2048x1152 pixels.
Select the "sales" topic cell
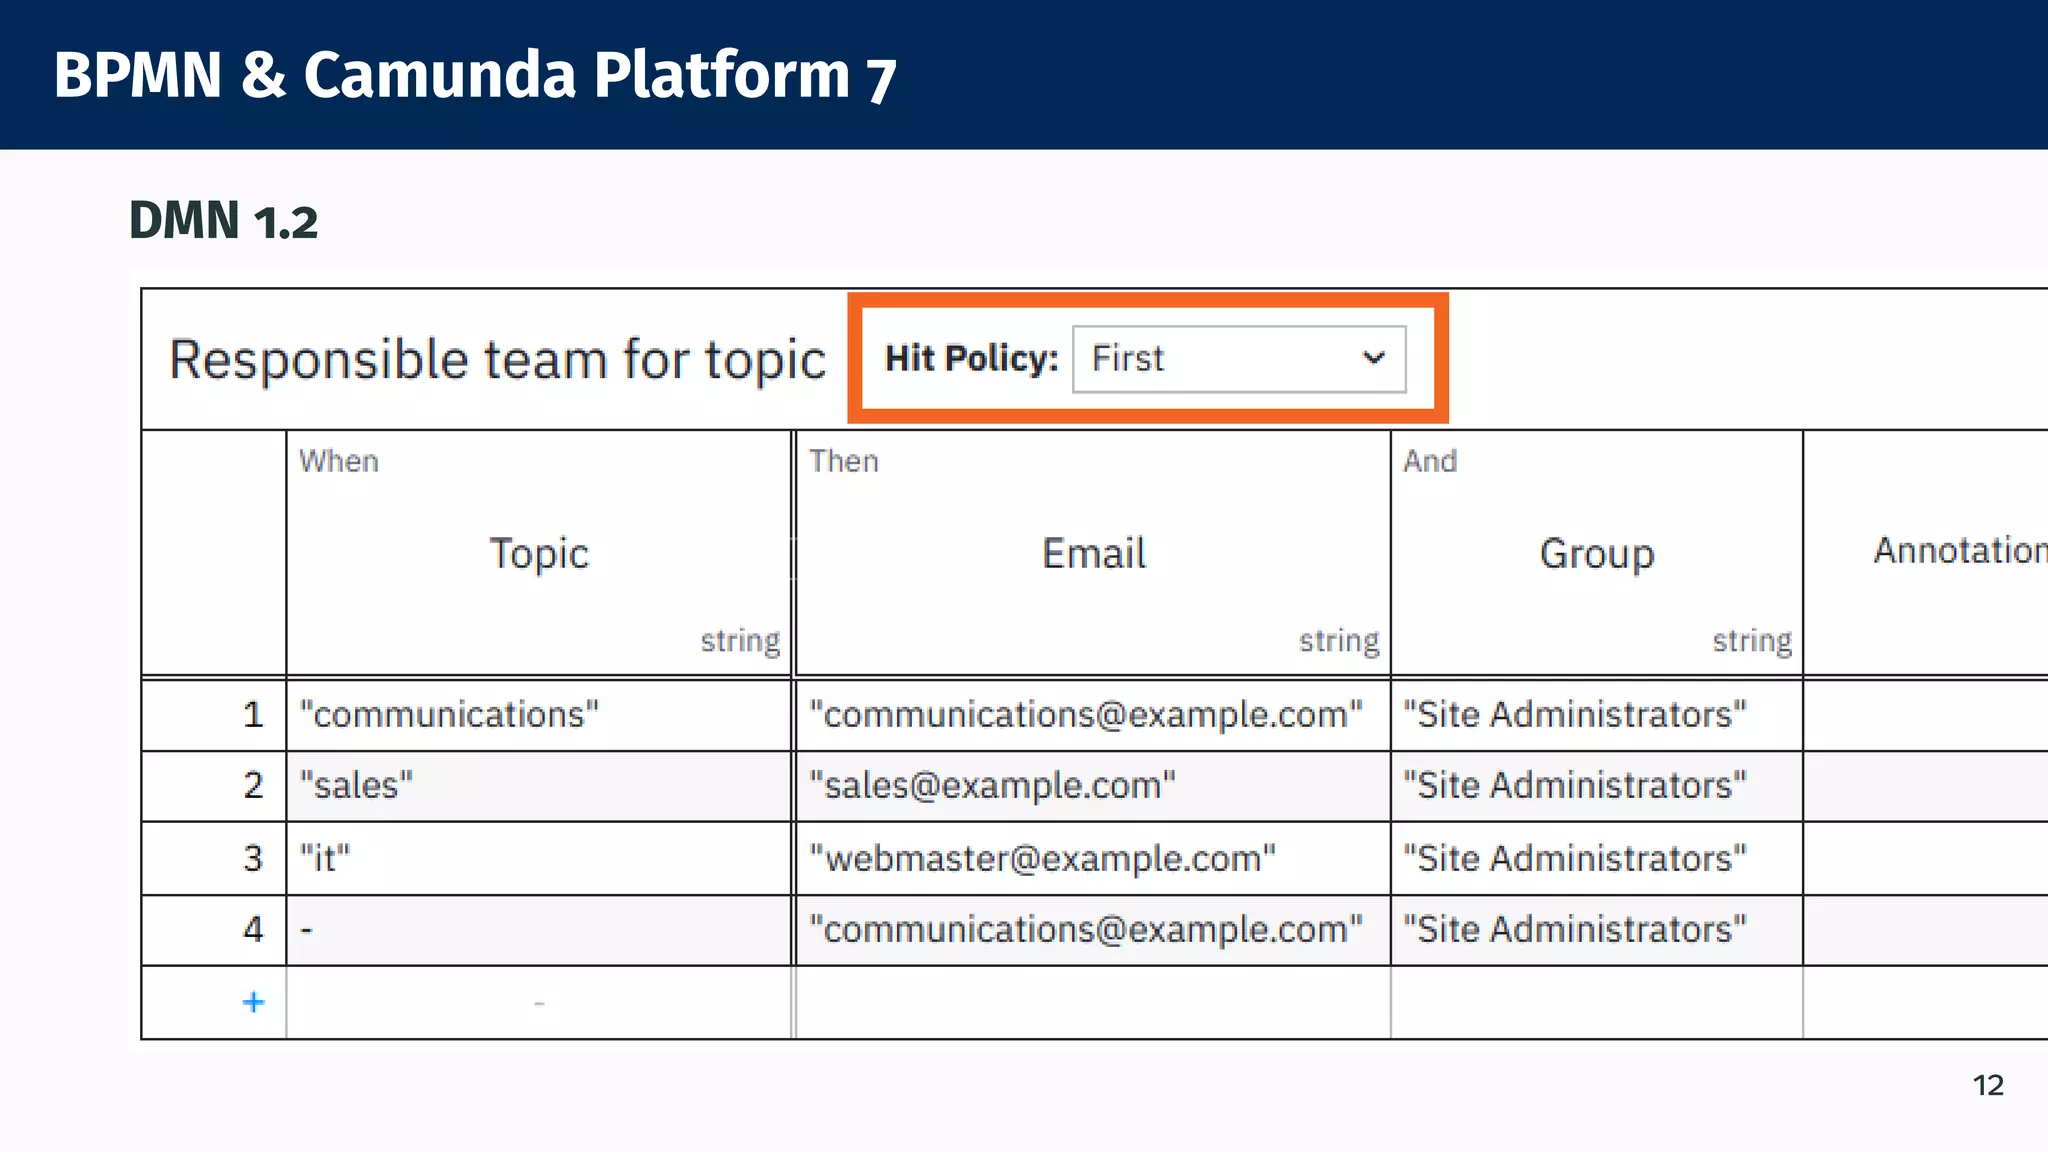[539, 786]
